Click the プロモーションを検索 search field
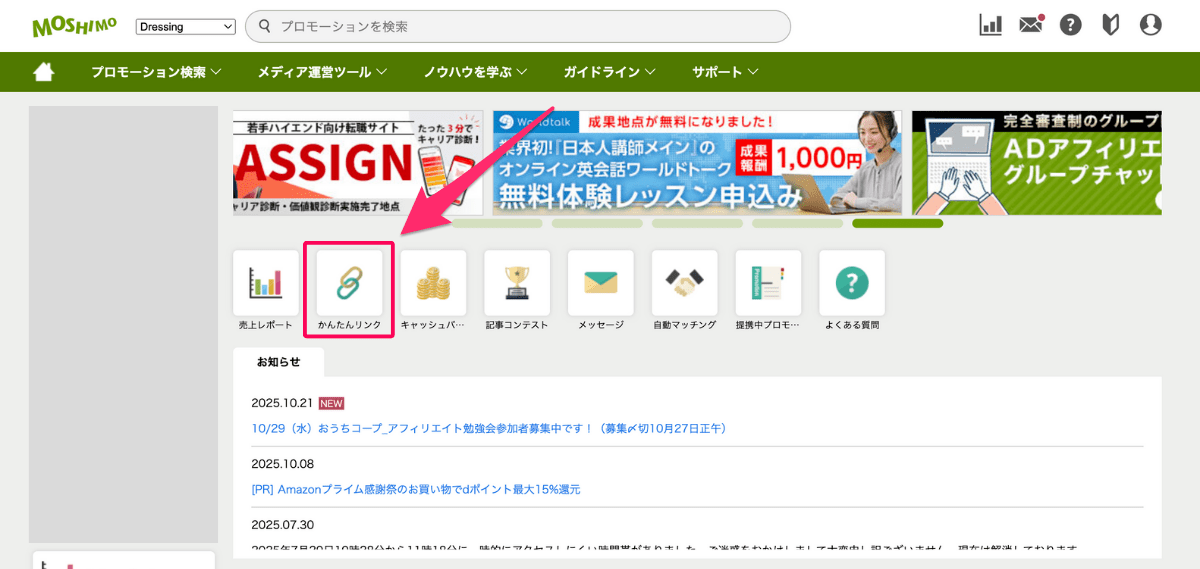This screenshot has height=569, width=1200. 518,26
